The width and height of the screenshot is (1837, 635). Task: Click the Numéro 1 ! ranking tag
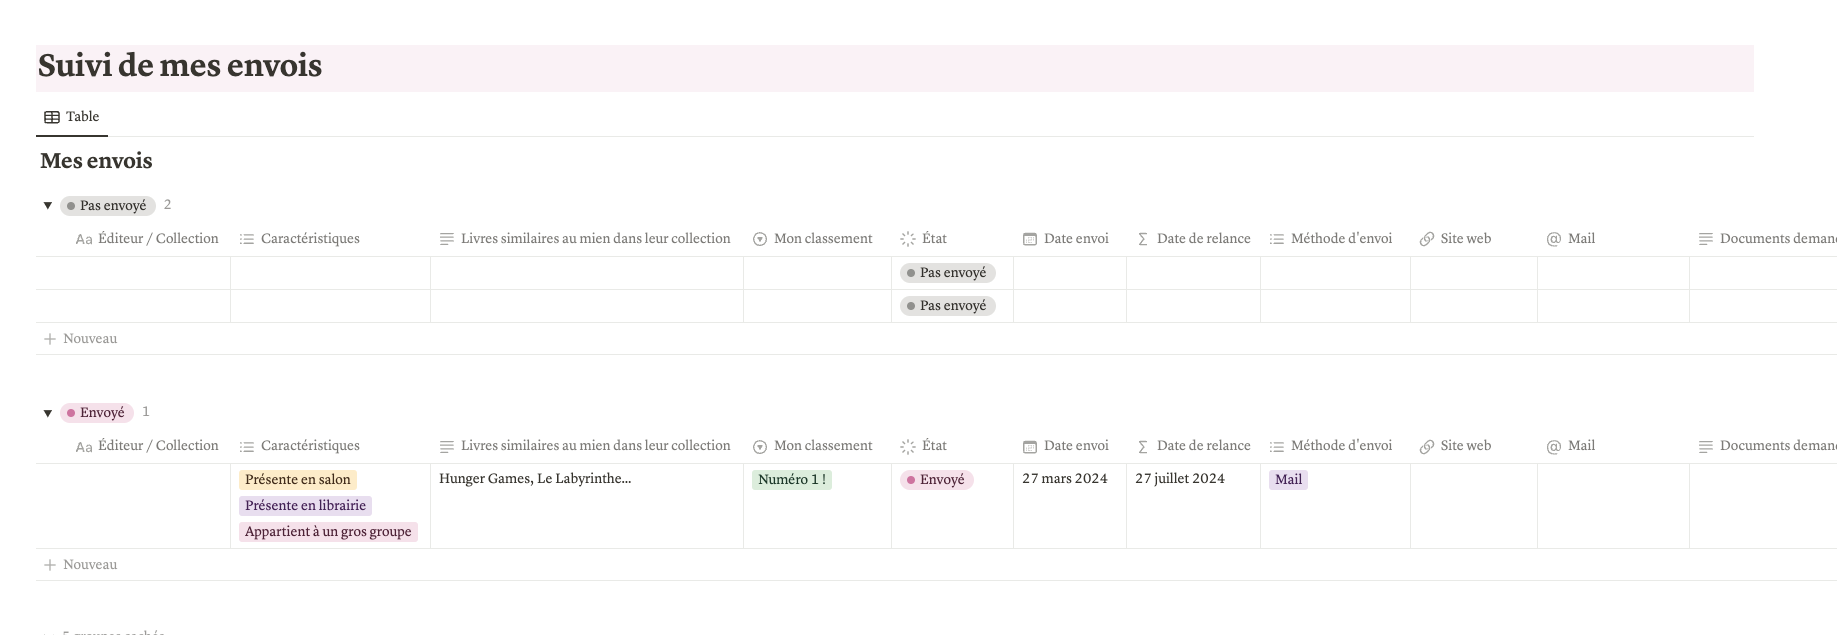point(791,480)
